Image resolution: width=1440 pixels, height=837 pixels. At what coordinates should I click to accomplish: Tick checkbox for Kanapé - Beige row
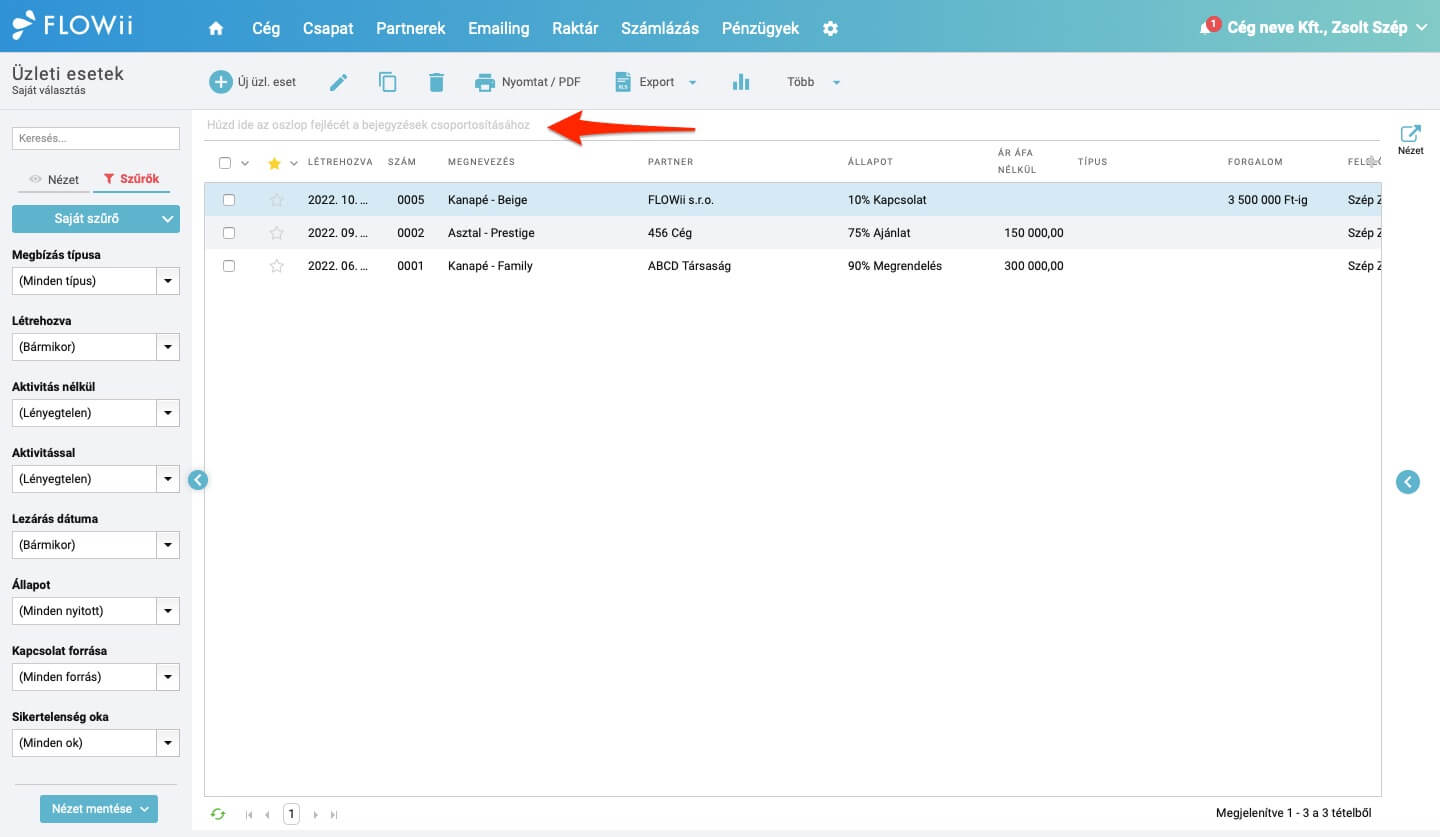pos(229,200)
